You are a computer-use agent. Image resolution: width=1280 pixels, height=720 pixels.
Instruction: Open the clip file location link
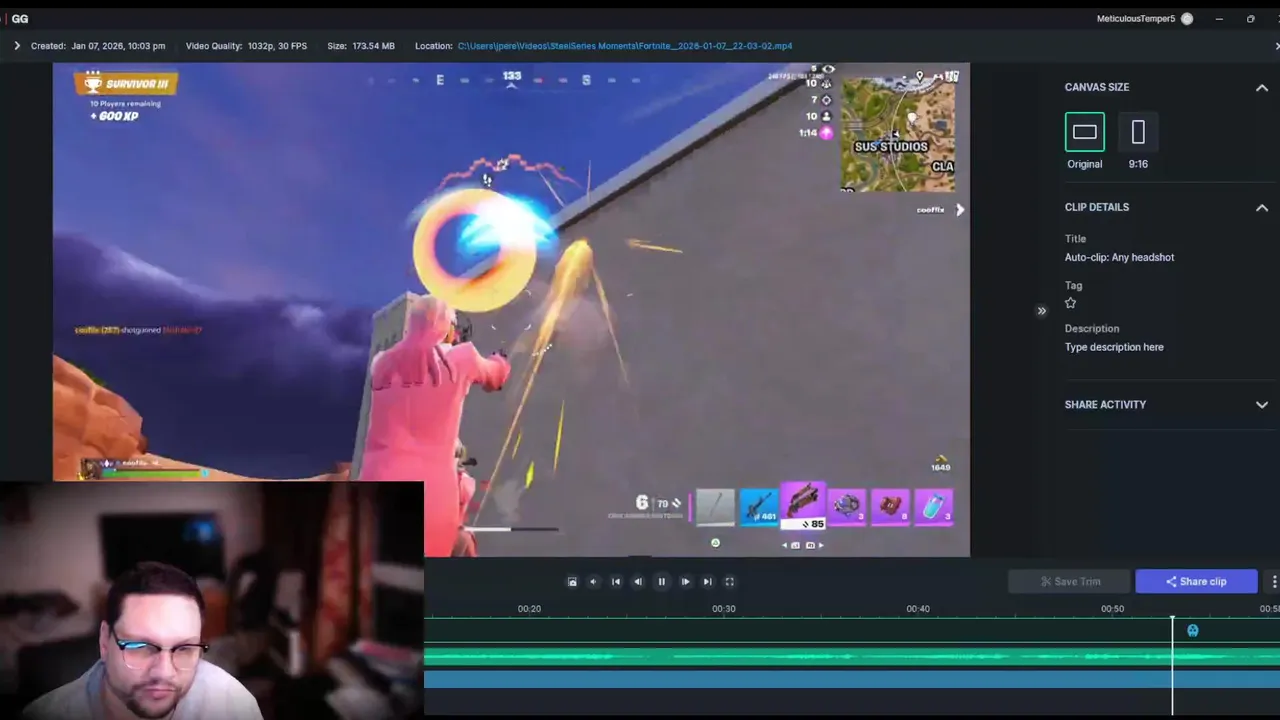pos(625,46)
